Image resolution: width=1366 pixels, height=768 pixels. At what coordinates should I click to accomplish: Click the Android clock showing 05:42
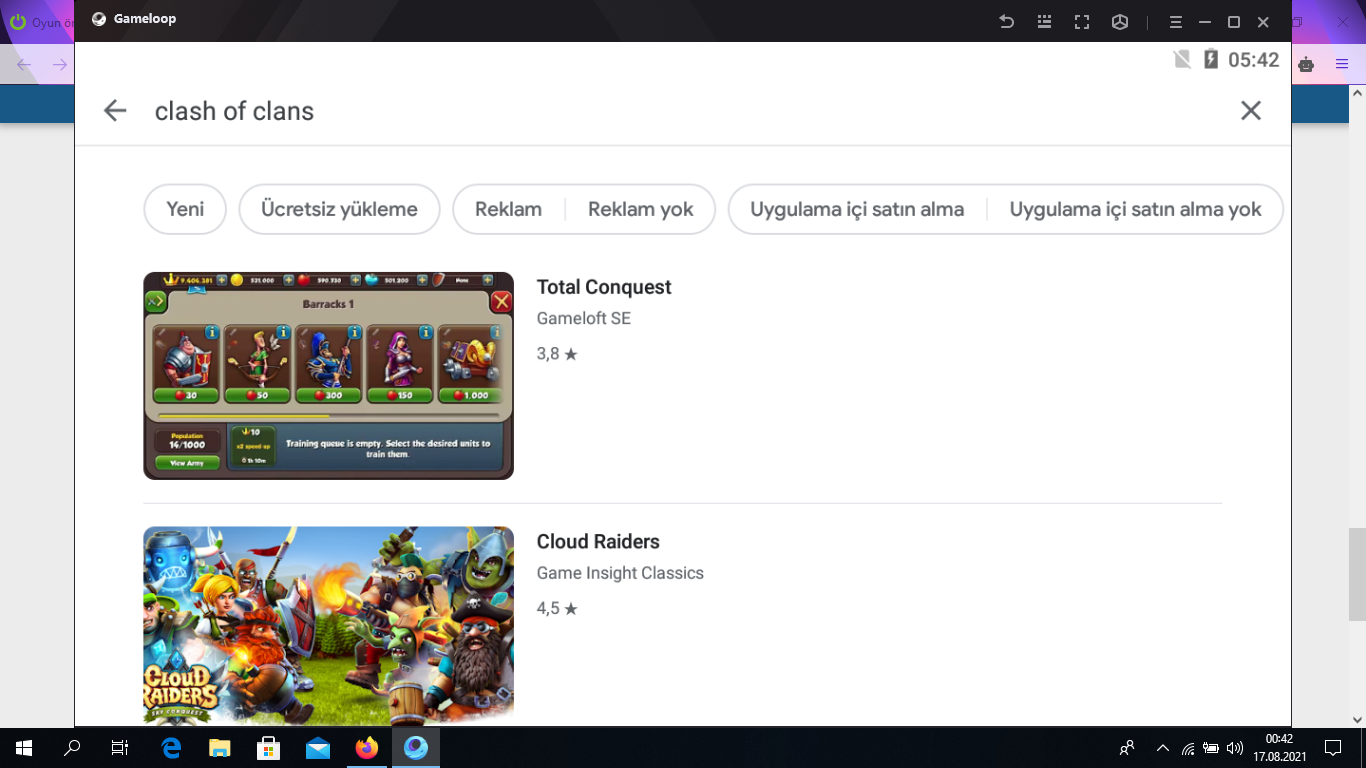(x=1254, y=60)
